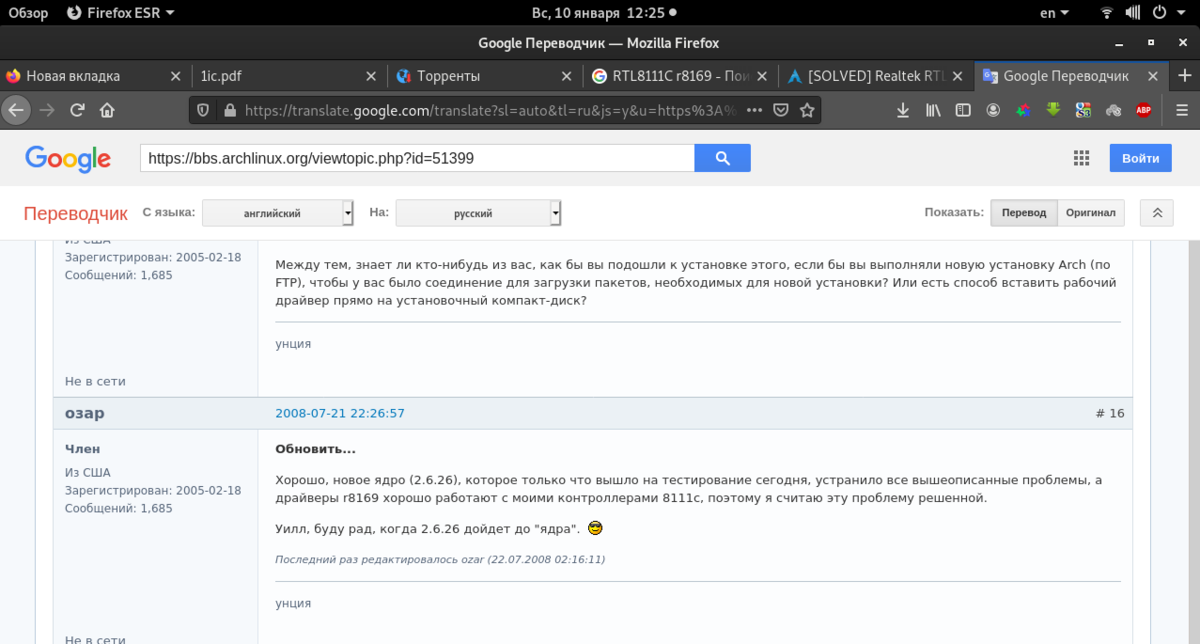Open post number # 16 link
This screenshot has height=644, width=1200.
click(x=1109, y=413)
